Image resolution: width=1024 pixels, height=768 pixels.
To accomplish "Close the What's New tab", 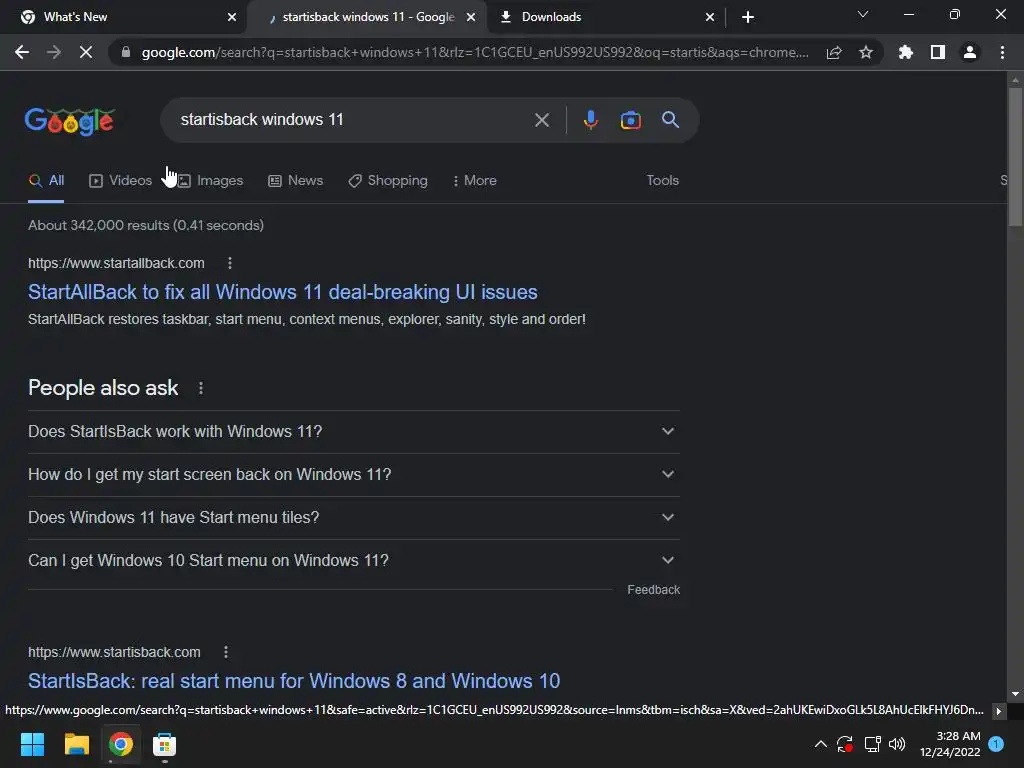I will (x=232, y=17).
